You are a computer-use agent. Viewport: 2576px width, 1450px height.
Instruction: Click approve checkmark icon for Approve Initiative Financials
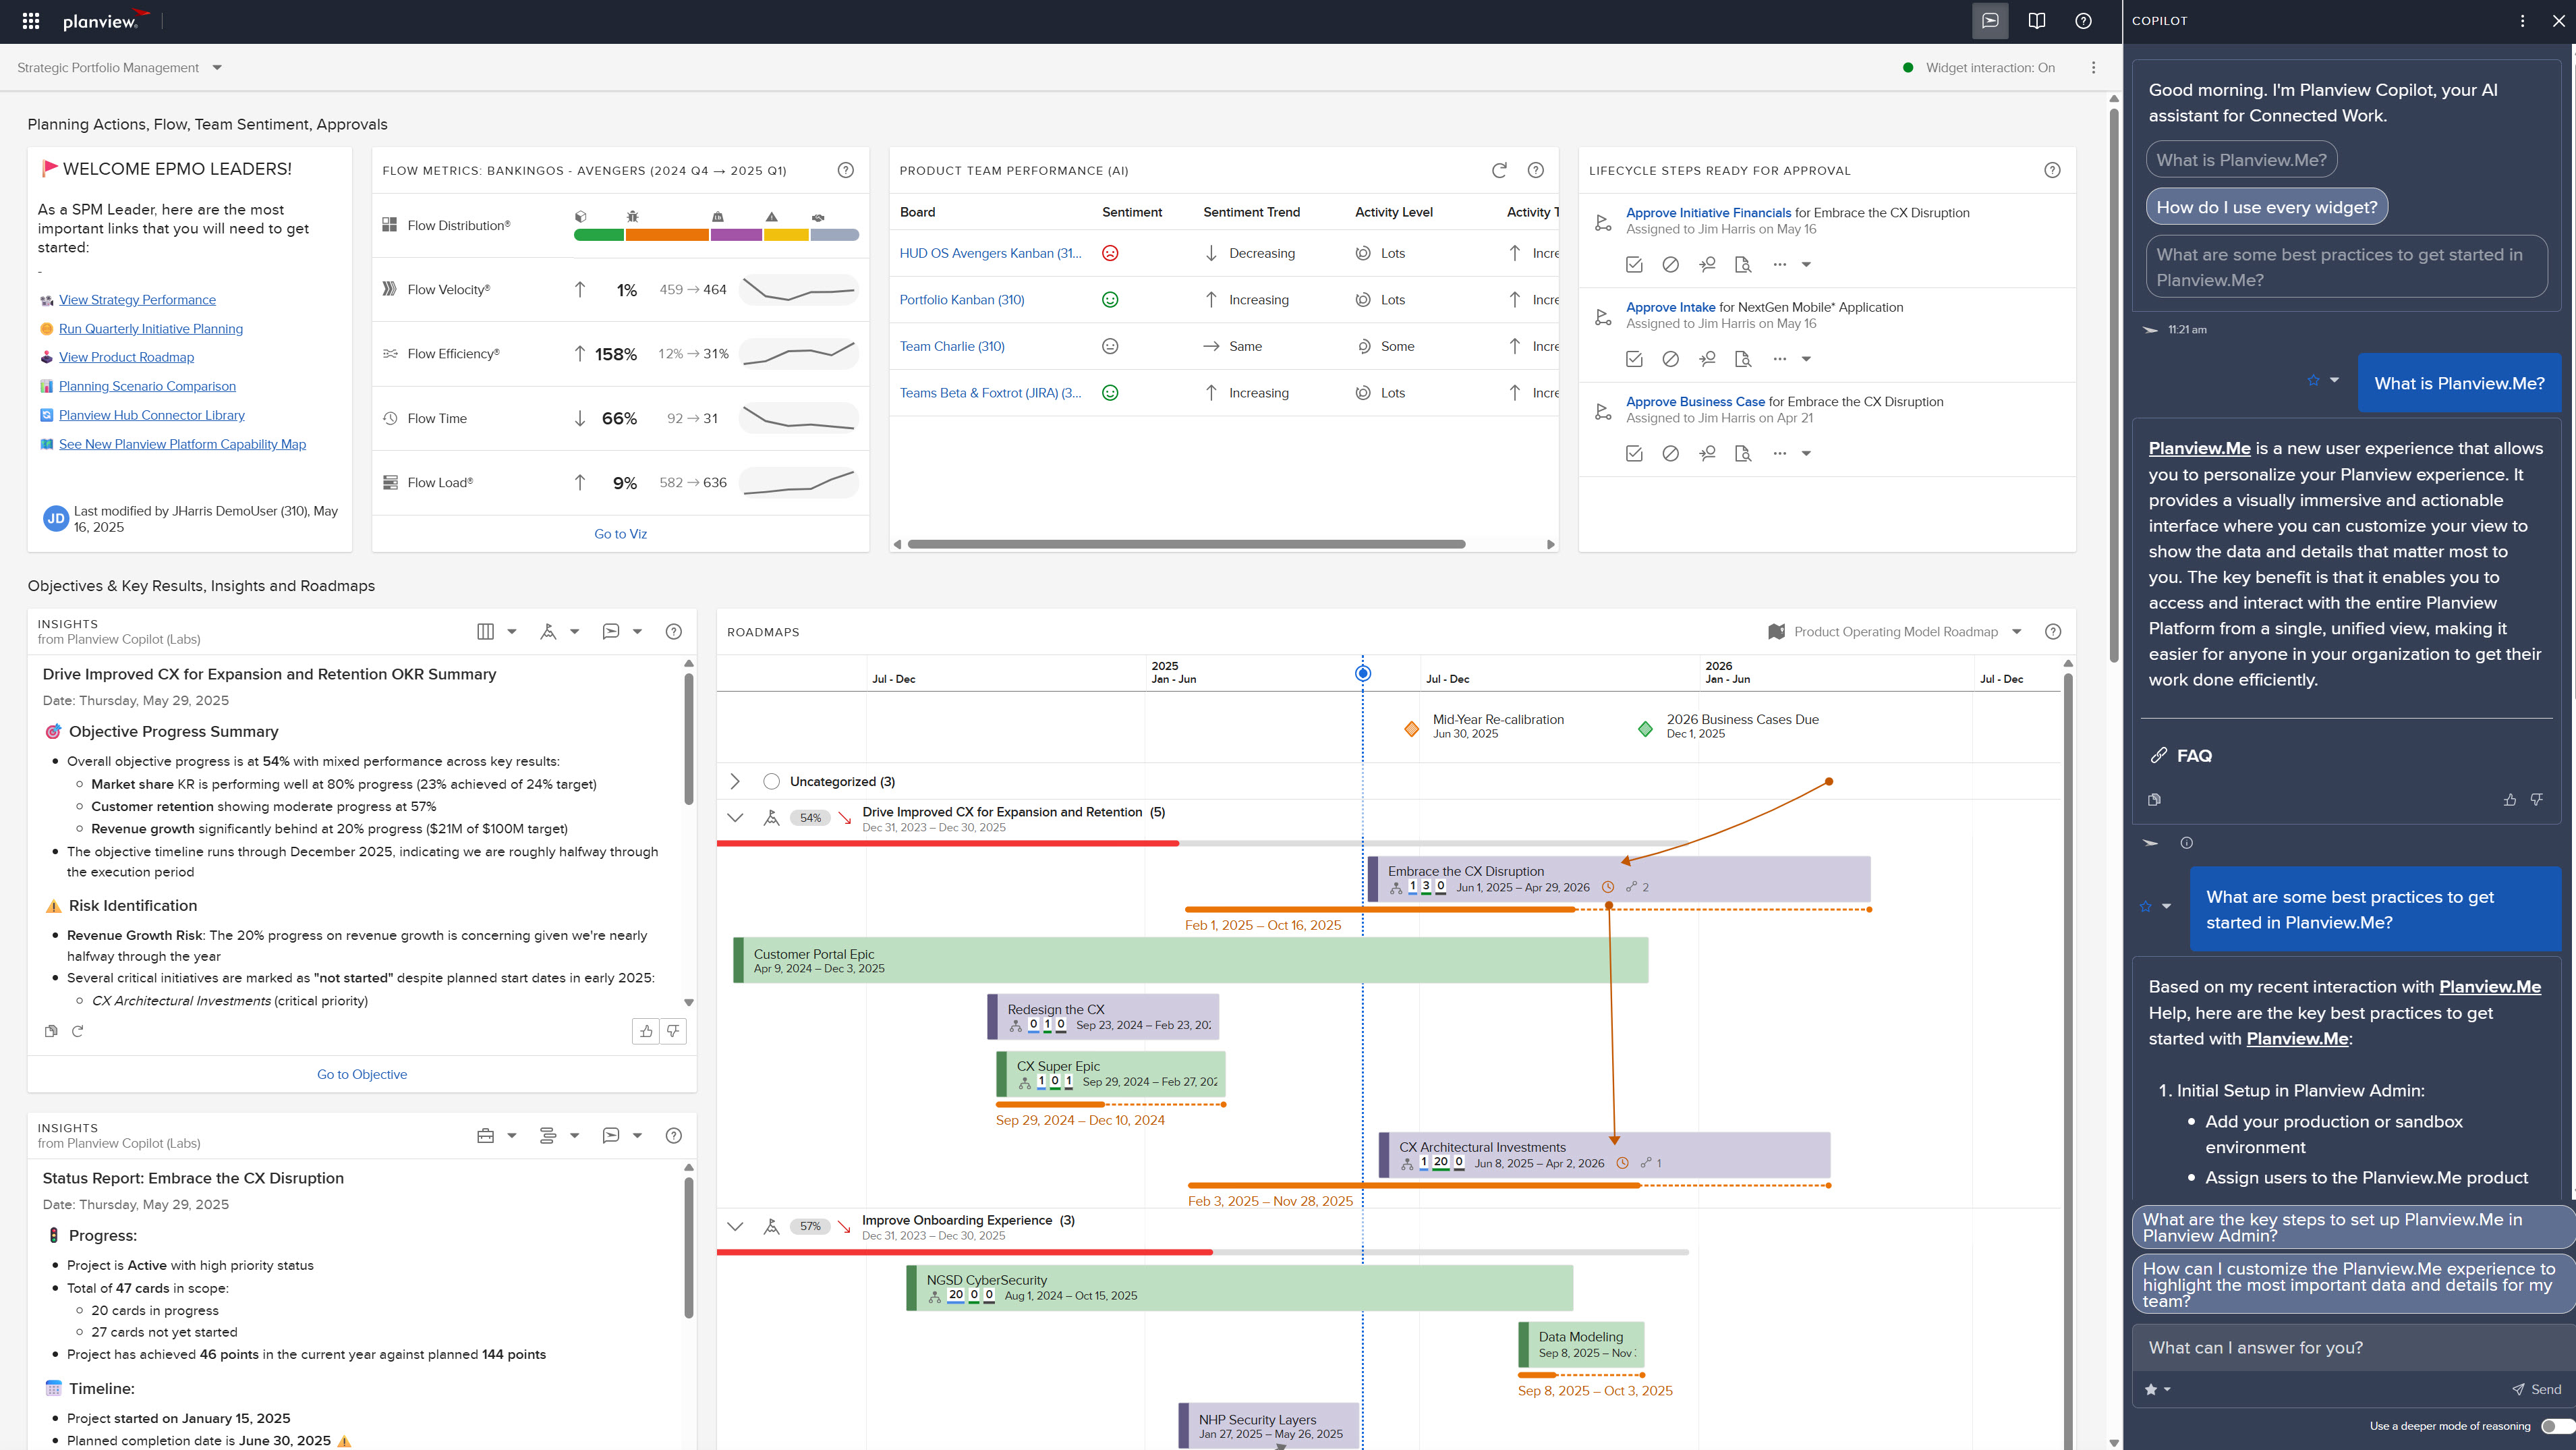[1634, 264]
